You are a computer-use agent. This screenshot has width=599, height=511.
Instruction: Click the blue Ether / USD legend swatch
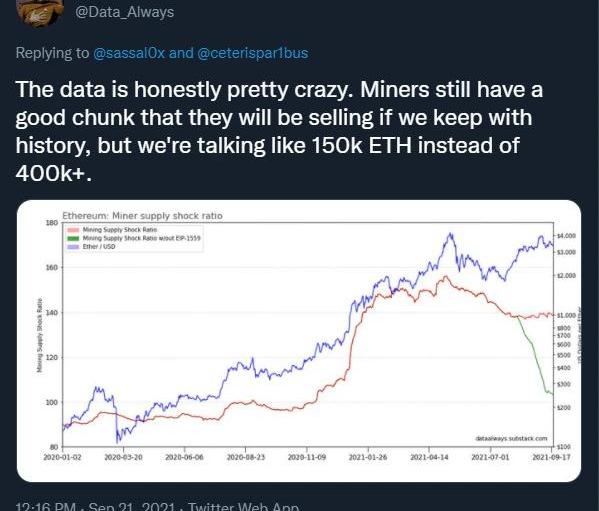tap(73, 247)
